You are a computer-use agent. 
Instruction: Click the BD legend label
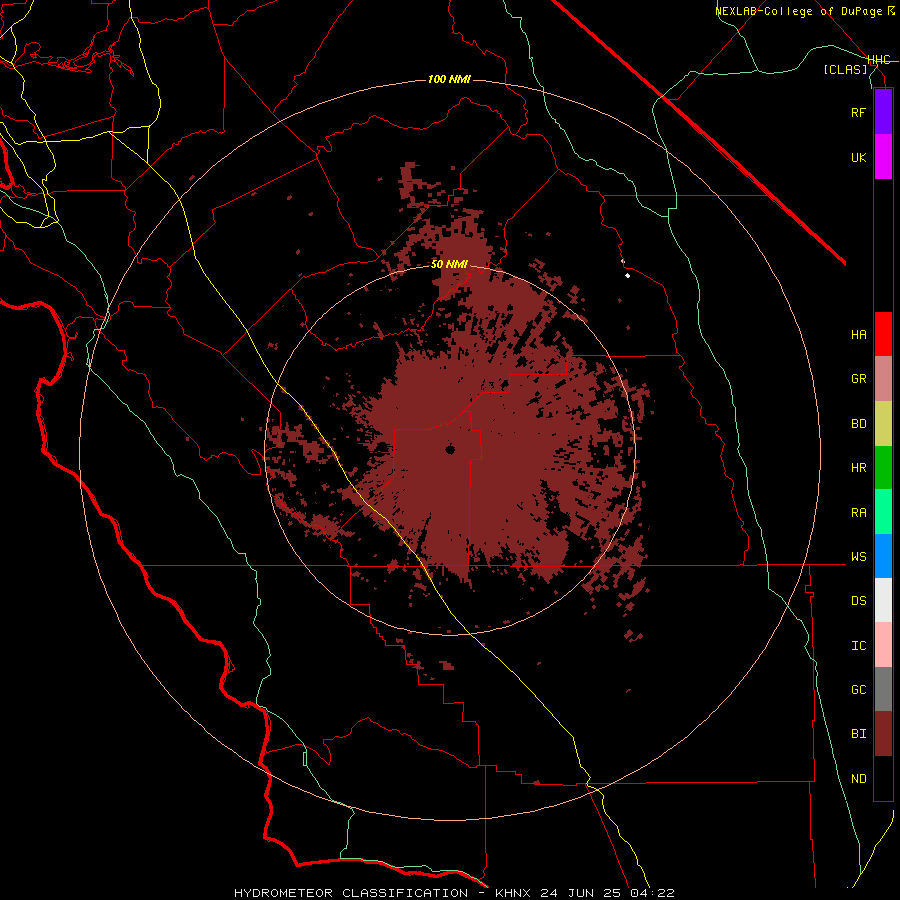pyautogui.click(x=858, y=424)
